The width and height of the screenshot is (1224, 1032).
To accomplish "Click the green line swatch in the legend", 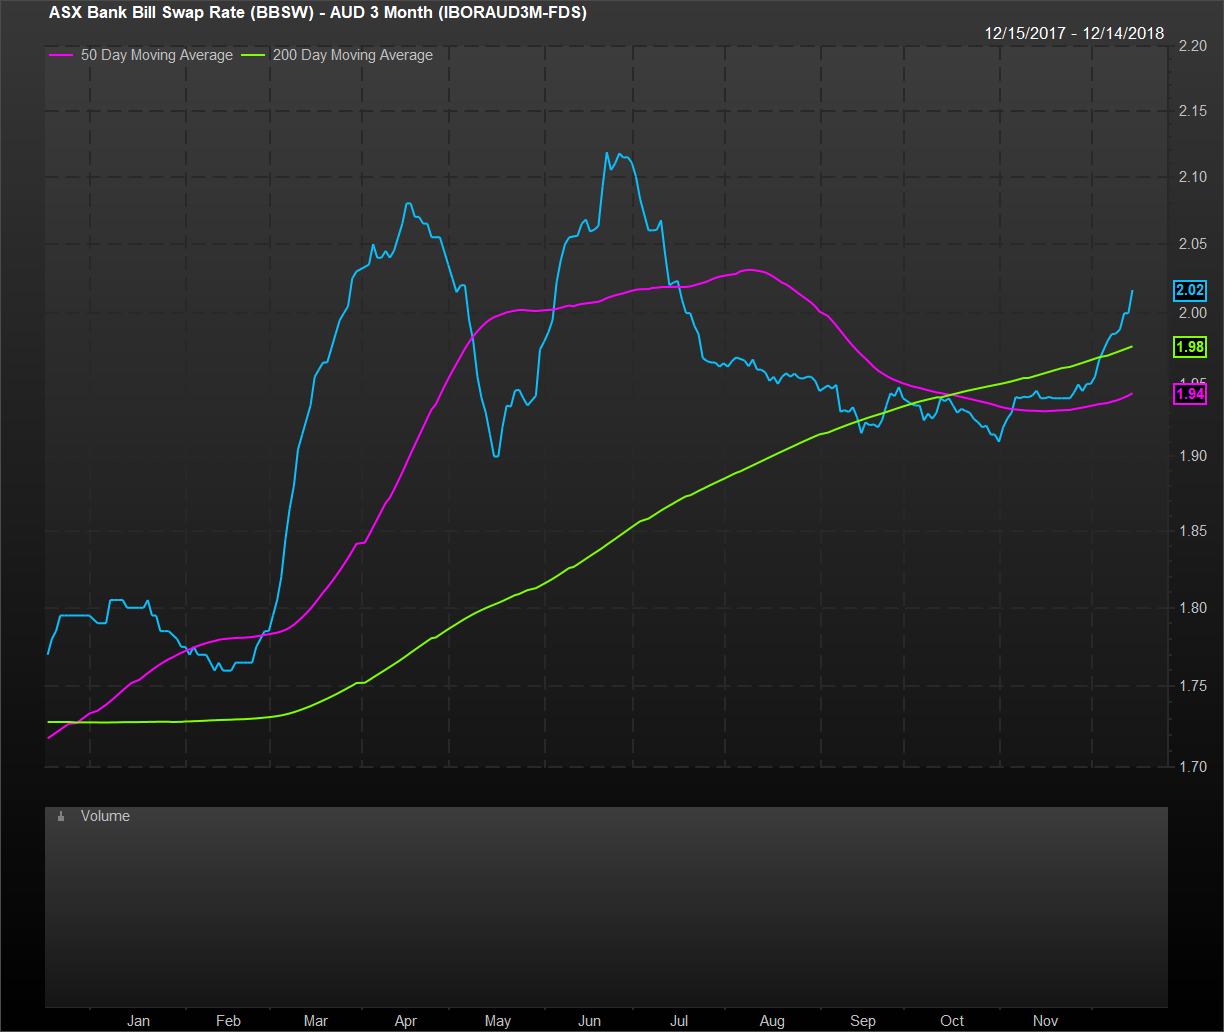I will (256, 56).
